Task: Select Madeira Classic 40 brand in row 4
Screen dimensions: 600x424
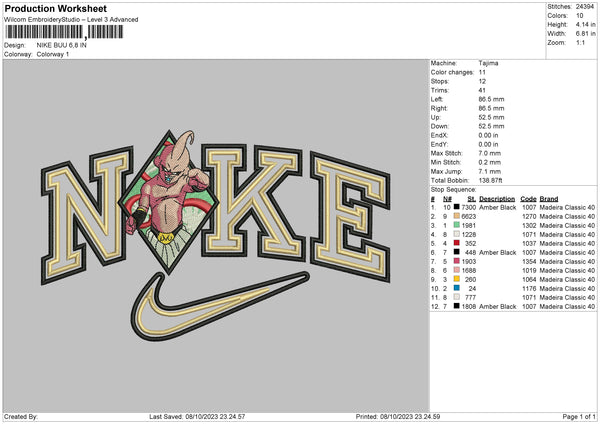Action: 567,234
